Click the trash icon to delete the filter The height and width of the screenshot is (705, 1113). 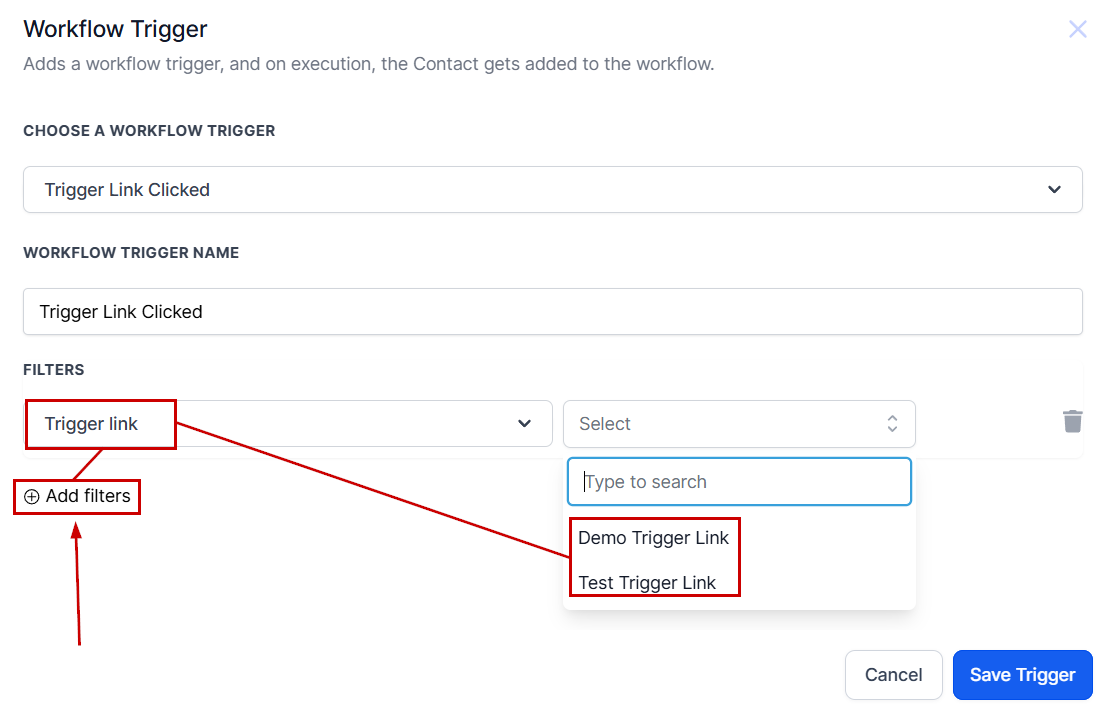[x=1072, y=421]
